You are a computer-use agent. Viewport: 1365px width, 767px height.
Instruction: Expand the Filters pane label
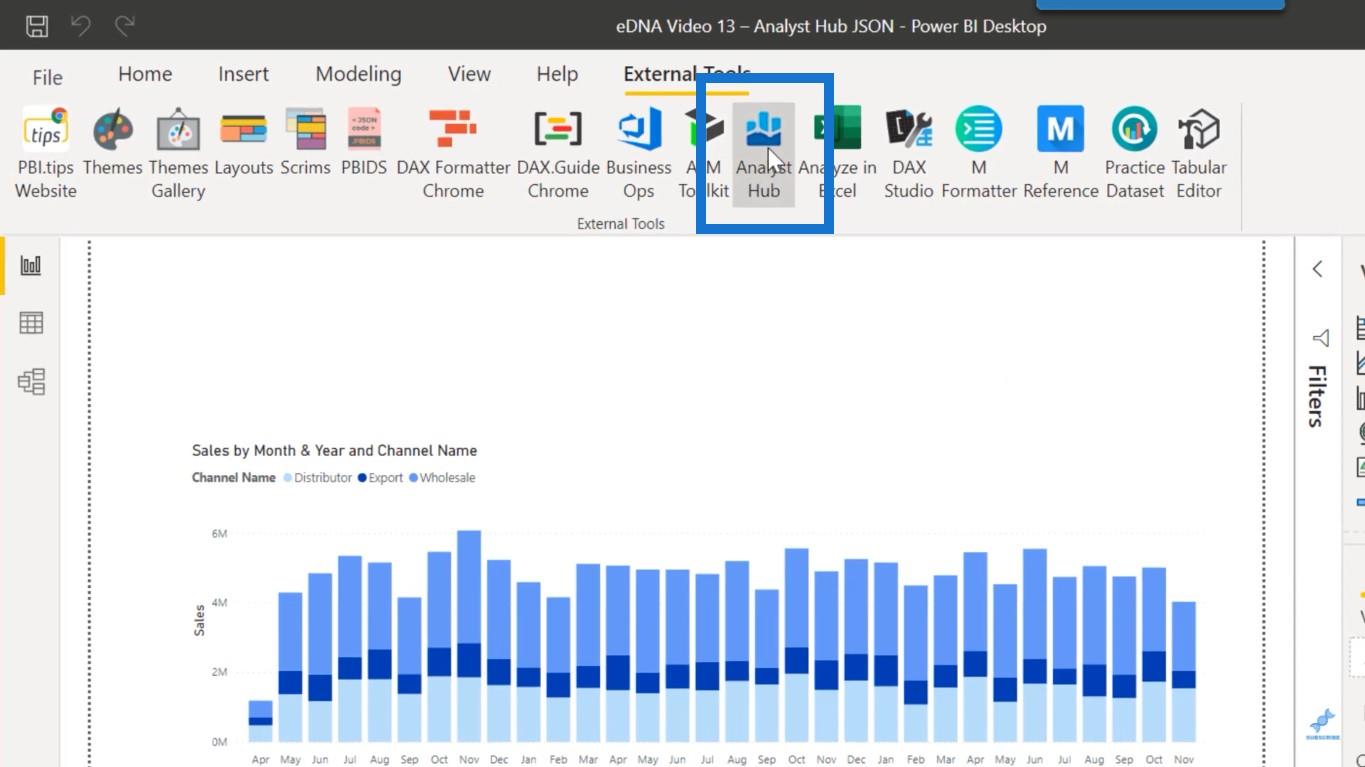click(x=1318, y=396)
